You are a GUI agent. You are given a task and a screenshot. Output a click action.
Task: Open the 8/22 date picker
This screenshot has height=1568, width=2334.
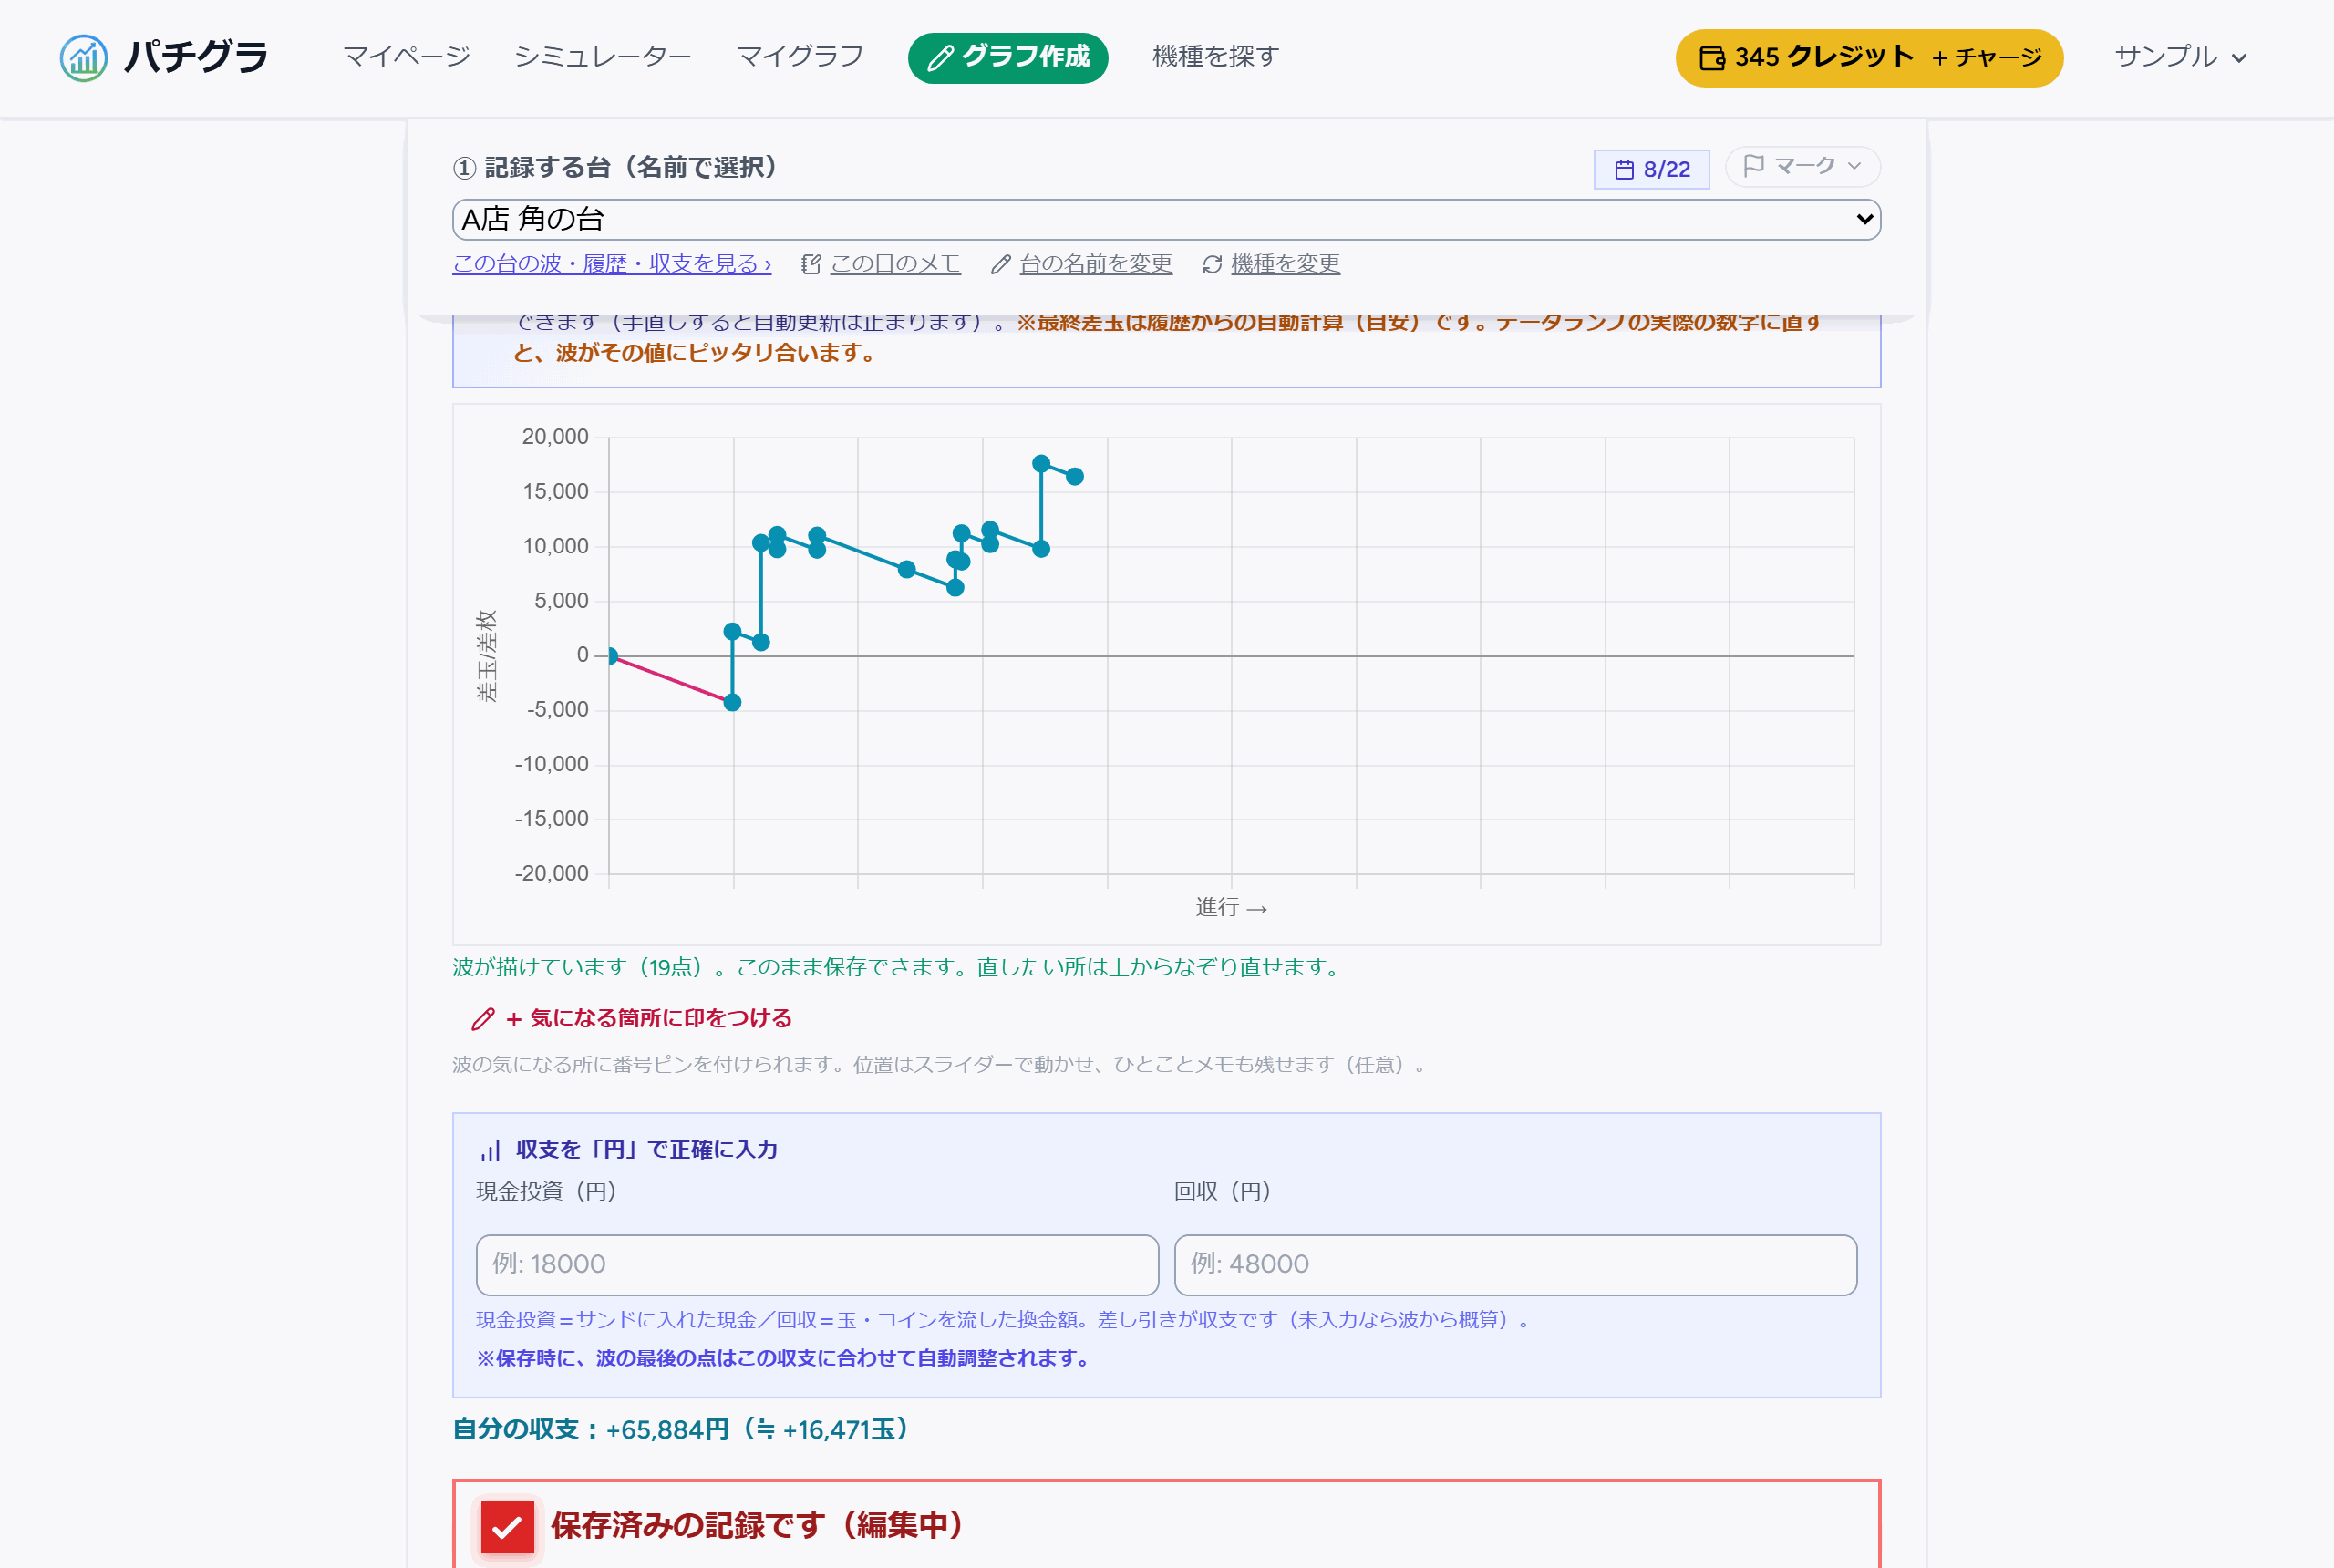pyautogui.click(x=1651, y=169)
